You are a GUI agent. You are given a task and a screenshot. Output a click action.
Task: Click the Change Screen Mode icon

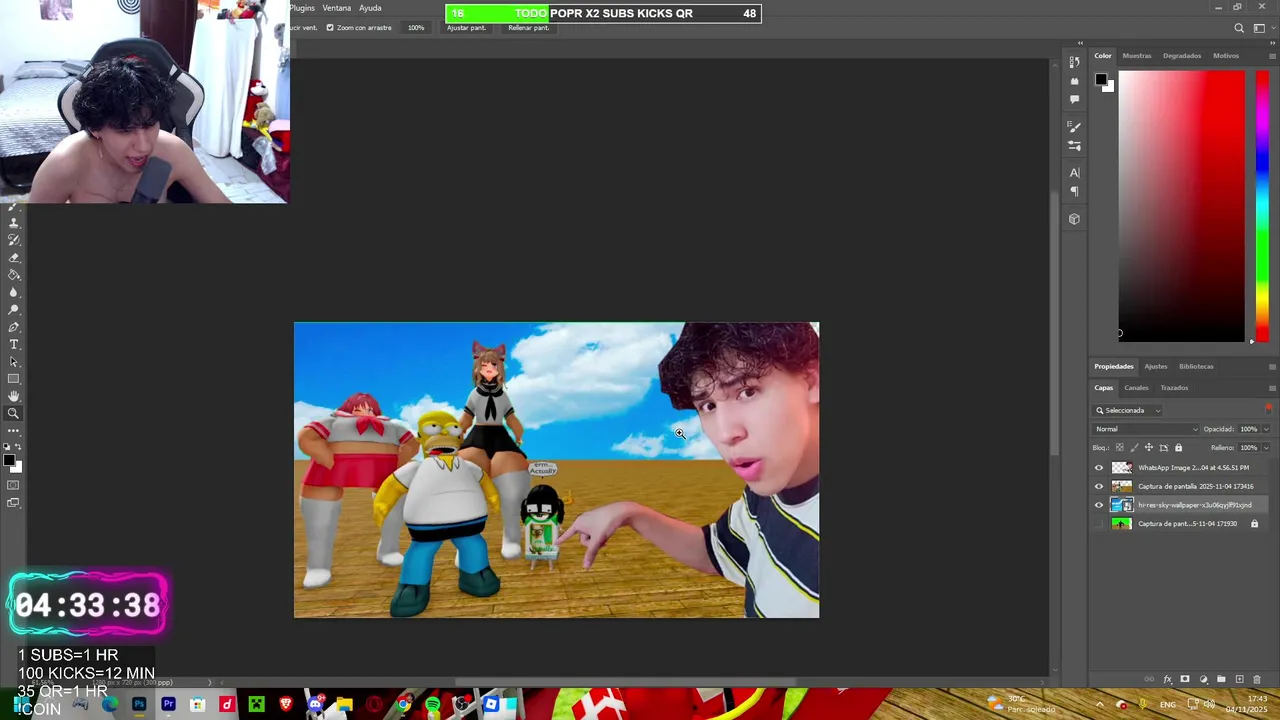tap(13, 502)
